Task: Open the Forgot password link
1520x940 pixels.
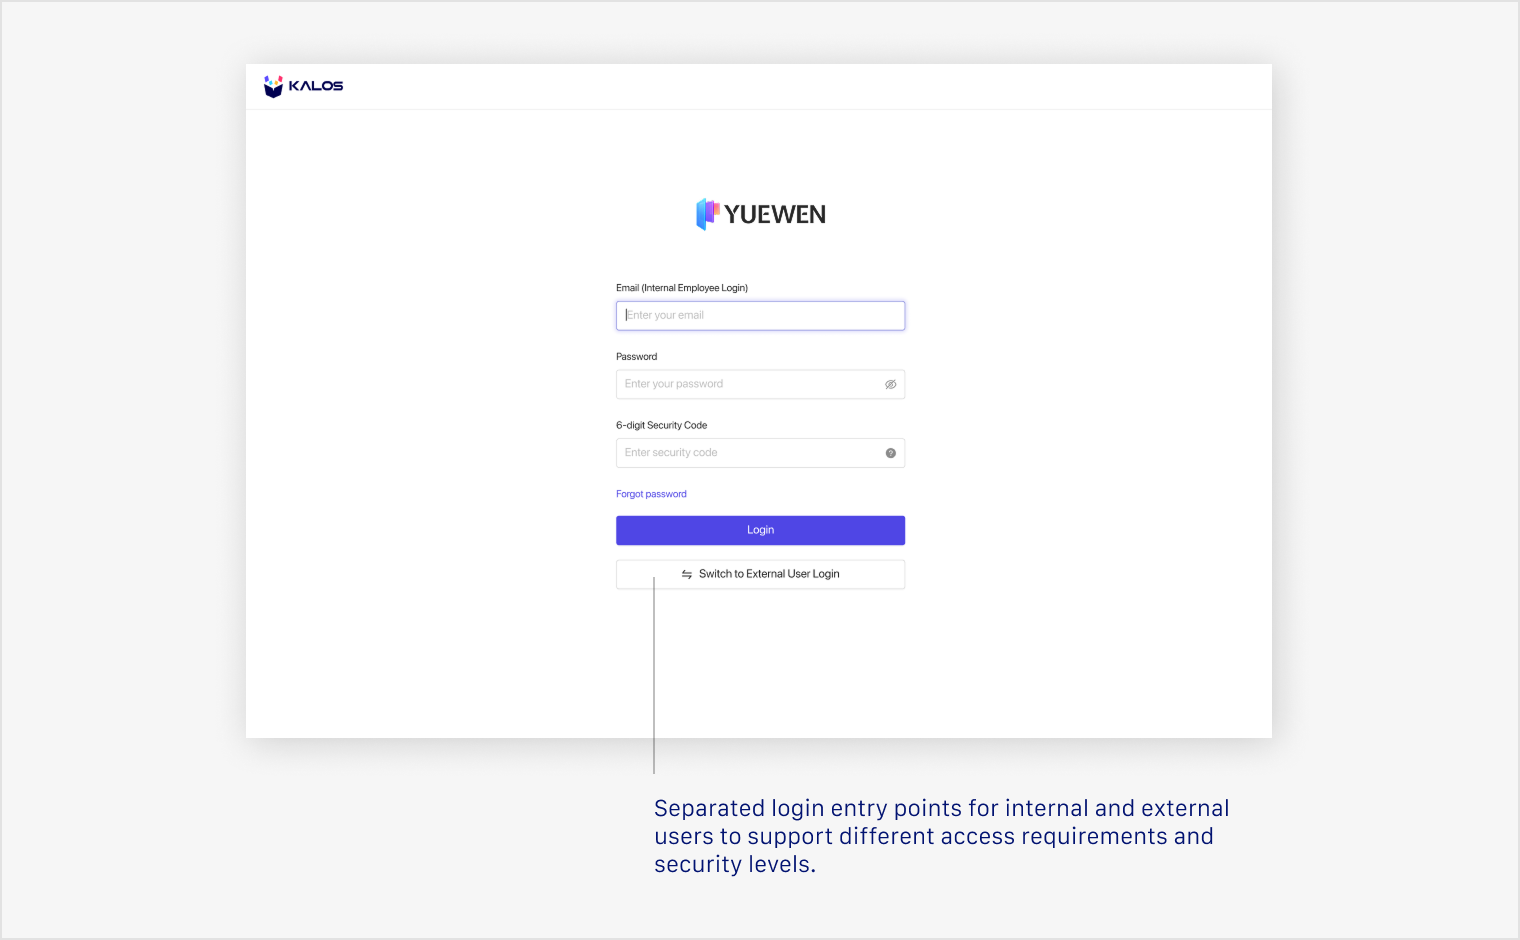Action: [x=651, y=493]
